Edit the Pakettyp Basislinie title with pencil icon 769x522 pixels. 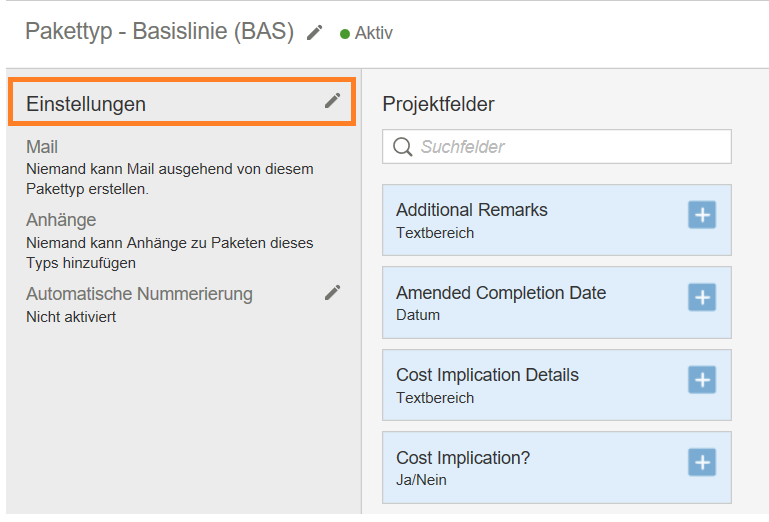click(x=314, y=33)
